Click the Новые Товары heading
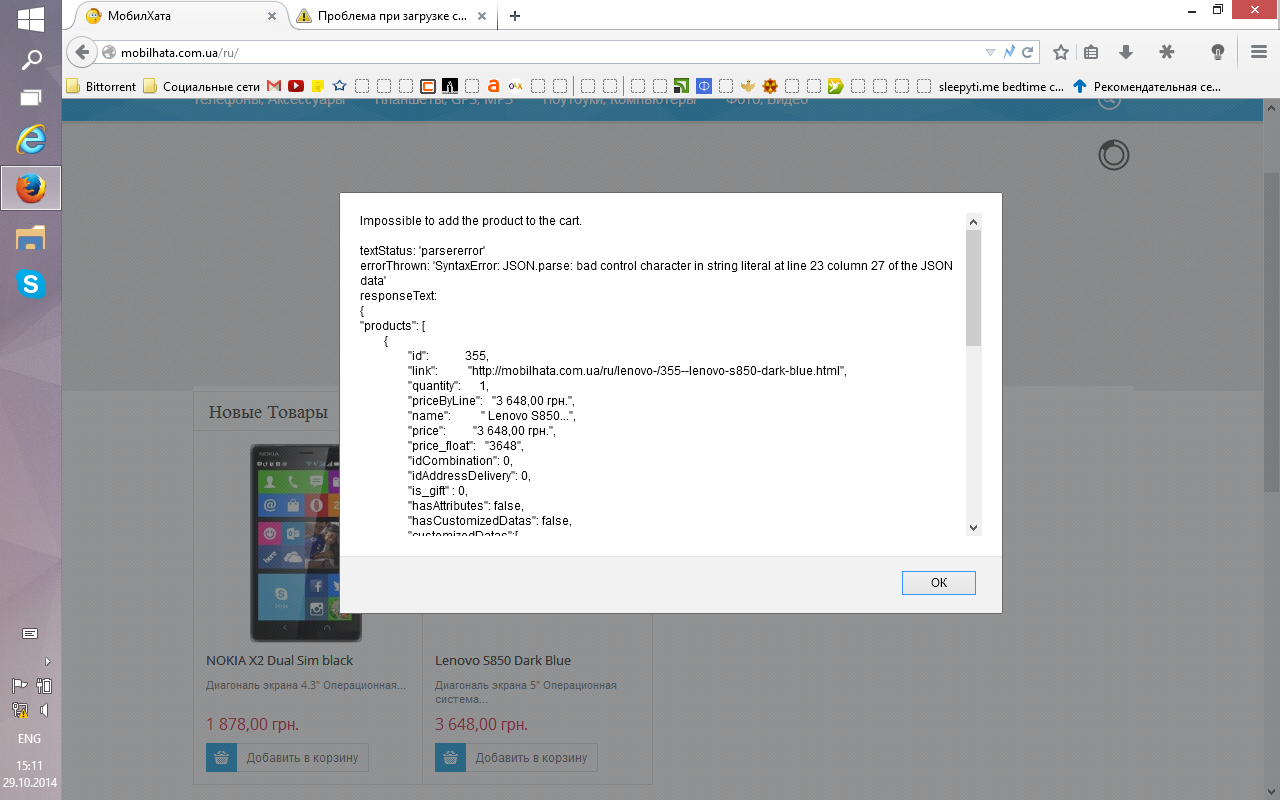 268,412
